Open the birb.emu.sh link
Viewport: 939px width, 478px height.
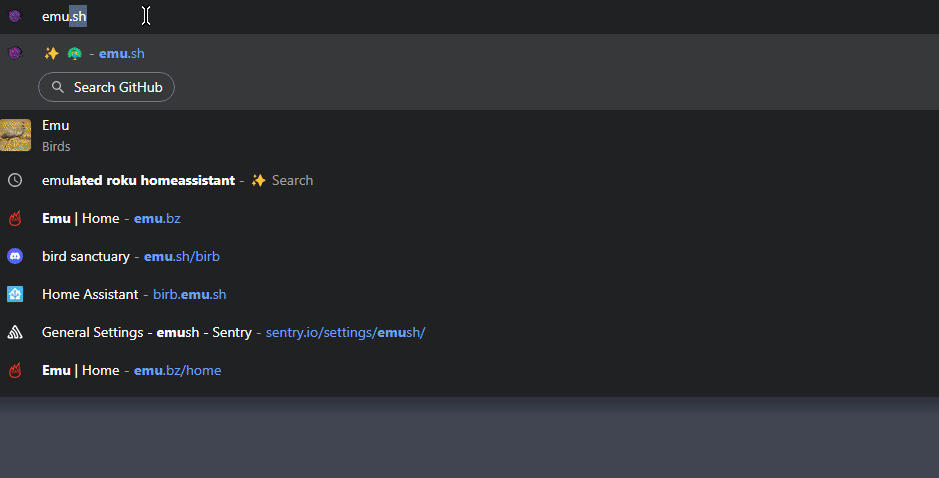tap(189, 294)
